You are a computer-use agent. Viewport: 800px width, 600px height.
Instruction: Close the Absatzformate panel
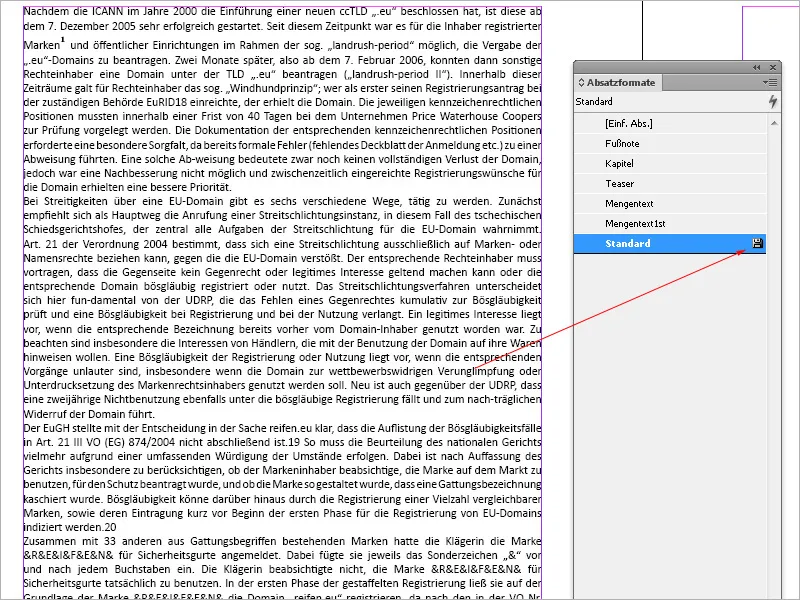point(772,67)
